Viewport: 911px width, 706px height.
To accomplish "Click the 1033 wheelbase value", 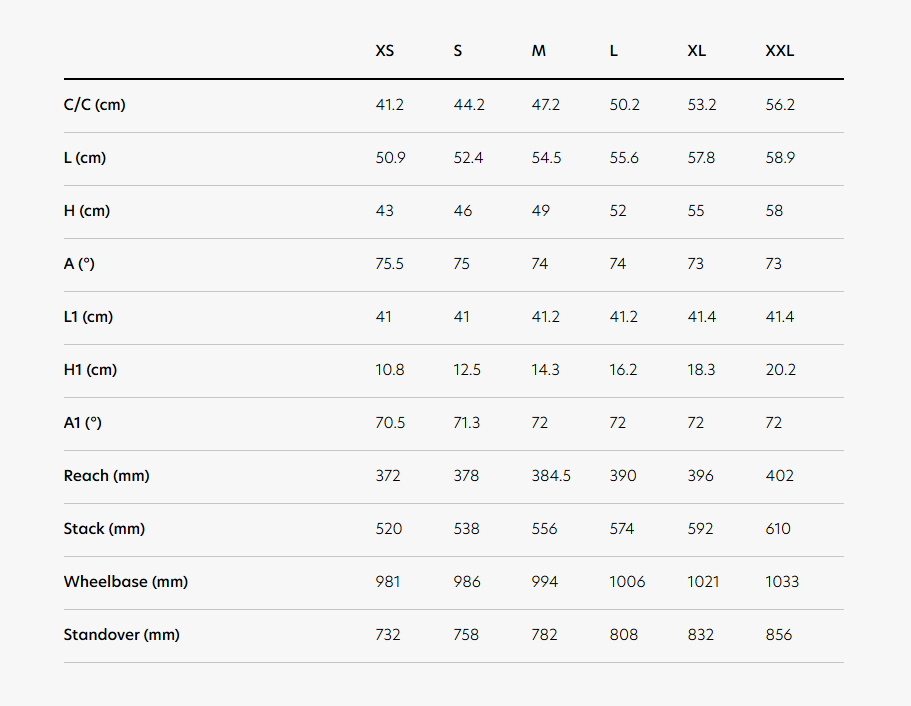I will click(x=782, y=582).
